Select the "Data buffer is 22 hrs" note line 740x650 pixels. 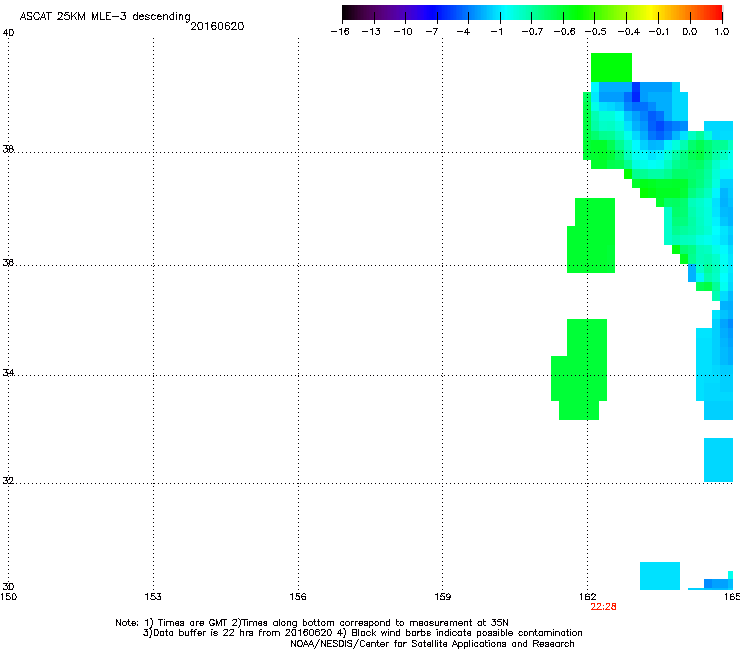point(362,633)
